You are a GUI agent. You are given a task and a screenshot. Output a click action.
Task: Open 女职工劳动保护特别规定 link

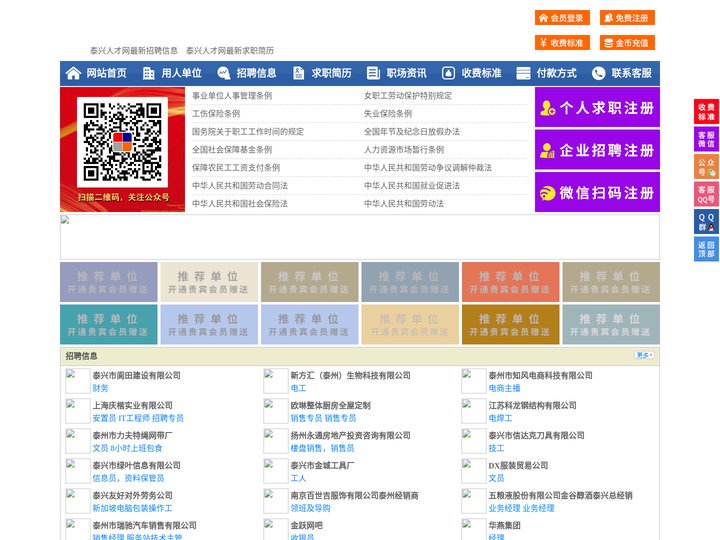tap(408, 96)
